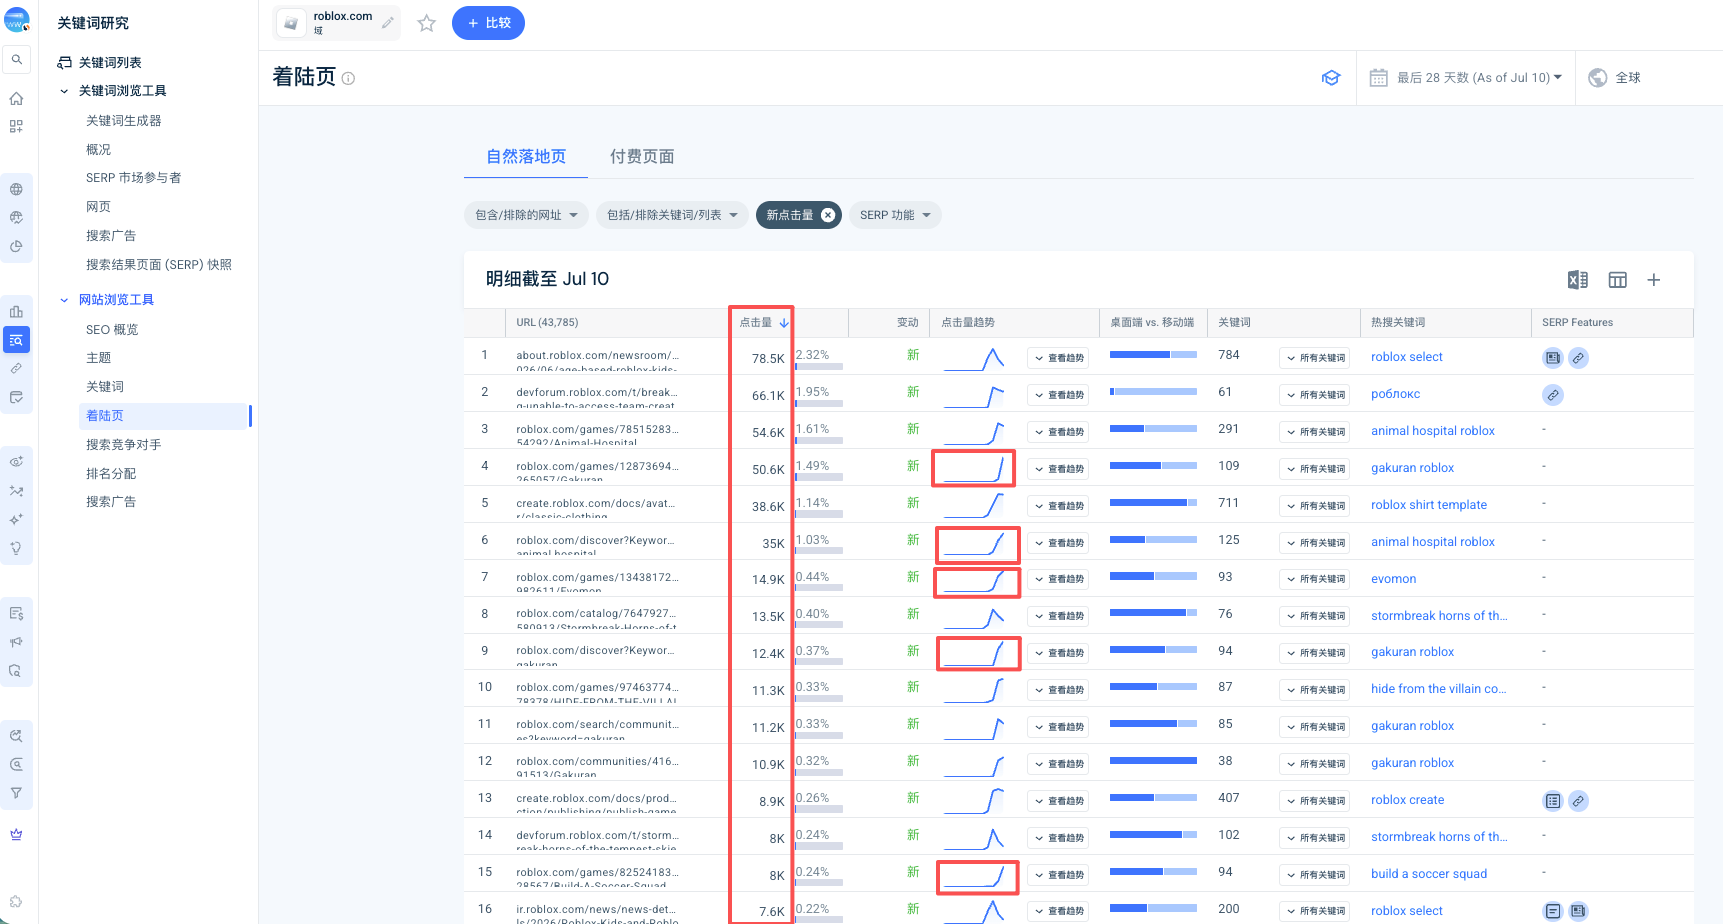Screen dimensions: 1723x924
Task: Expand 所有关键词 for row 3
Action: (x=1315, y=432)
